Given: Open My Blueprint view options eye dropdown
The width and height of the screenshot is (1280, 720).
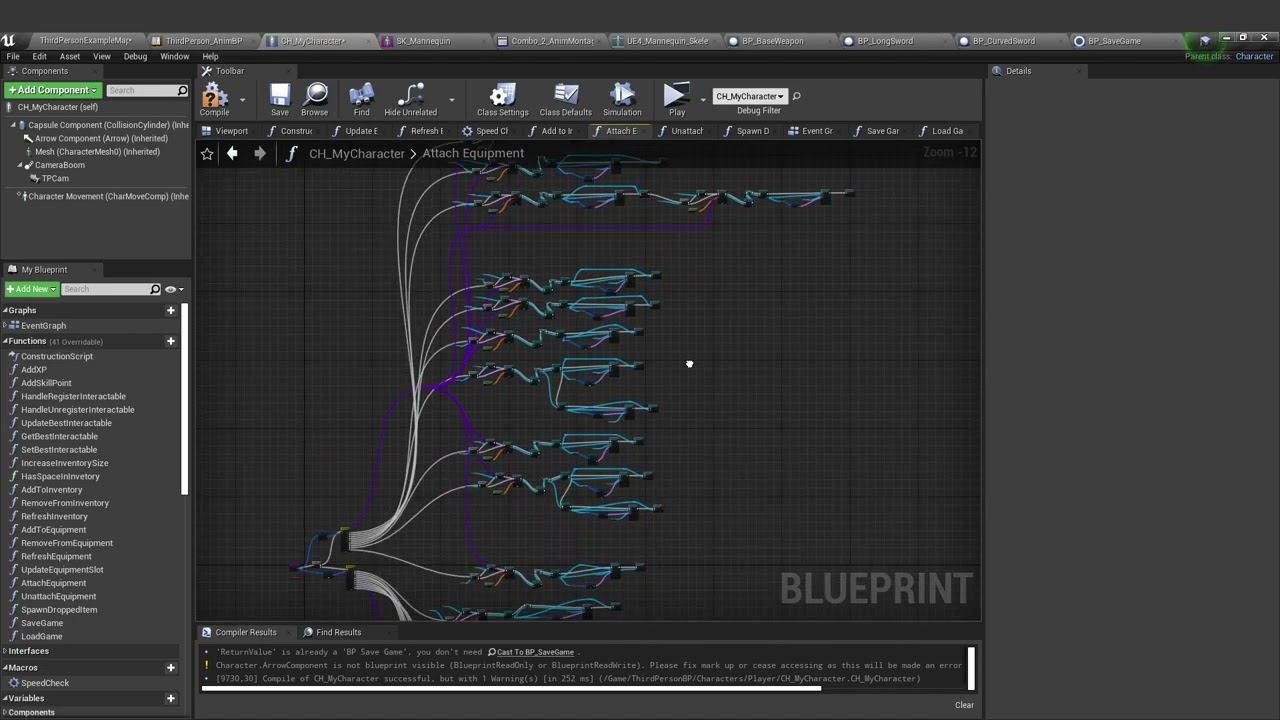Looking at the screenshot, I should point(174,289).
